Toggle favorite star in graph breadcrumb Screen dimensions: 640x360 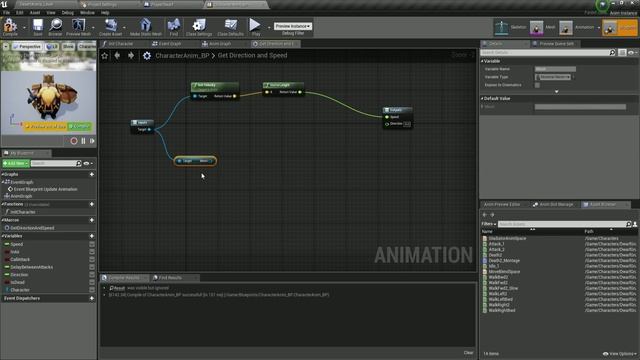tap(104, 56)
